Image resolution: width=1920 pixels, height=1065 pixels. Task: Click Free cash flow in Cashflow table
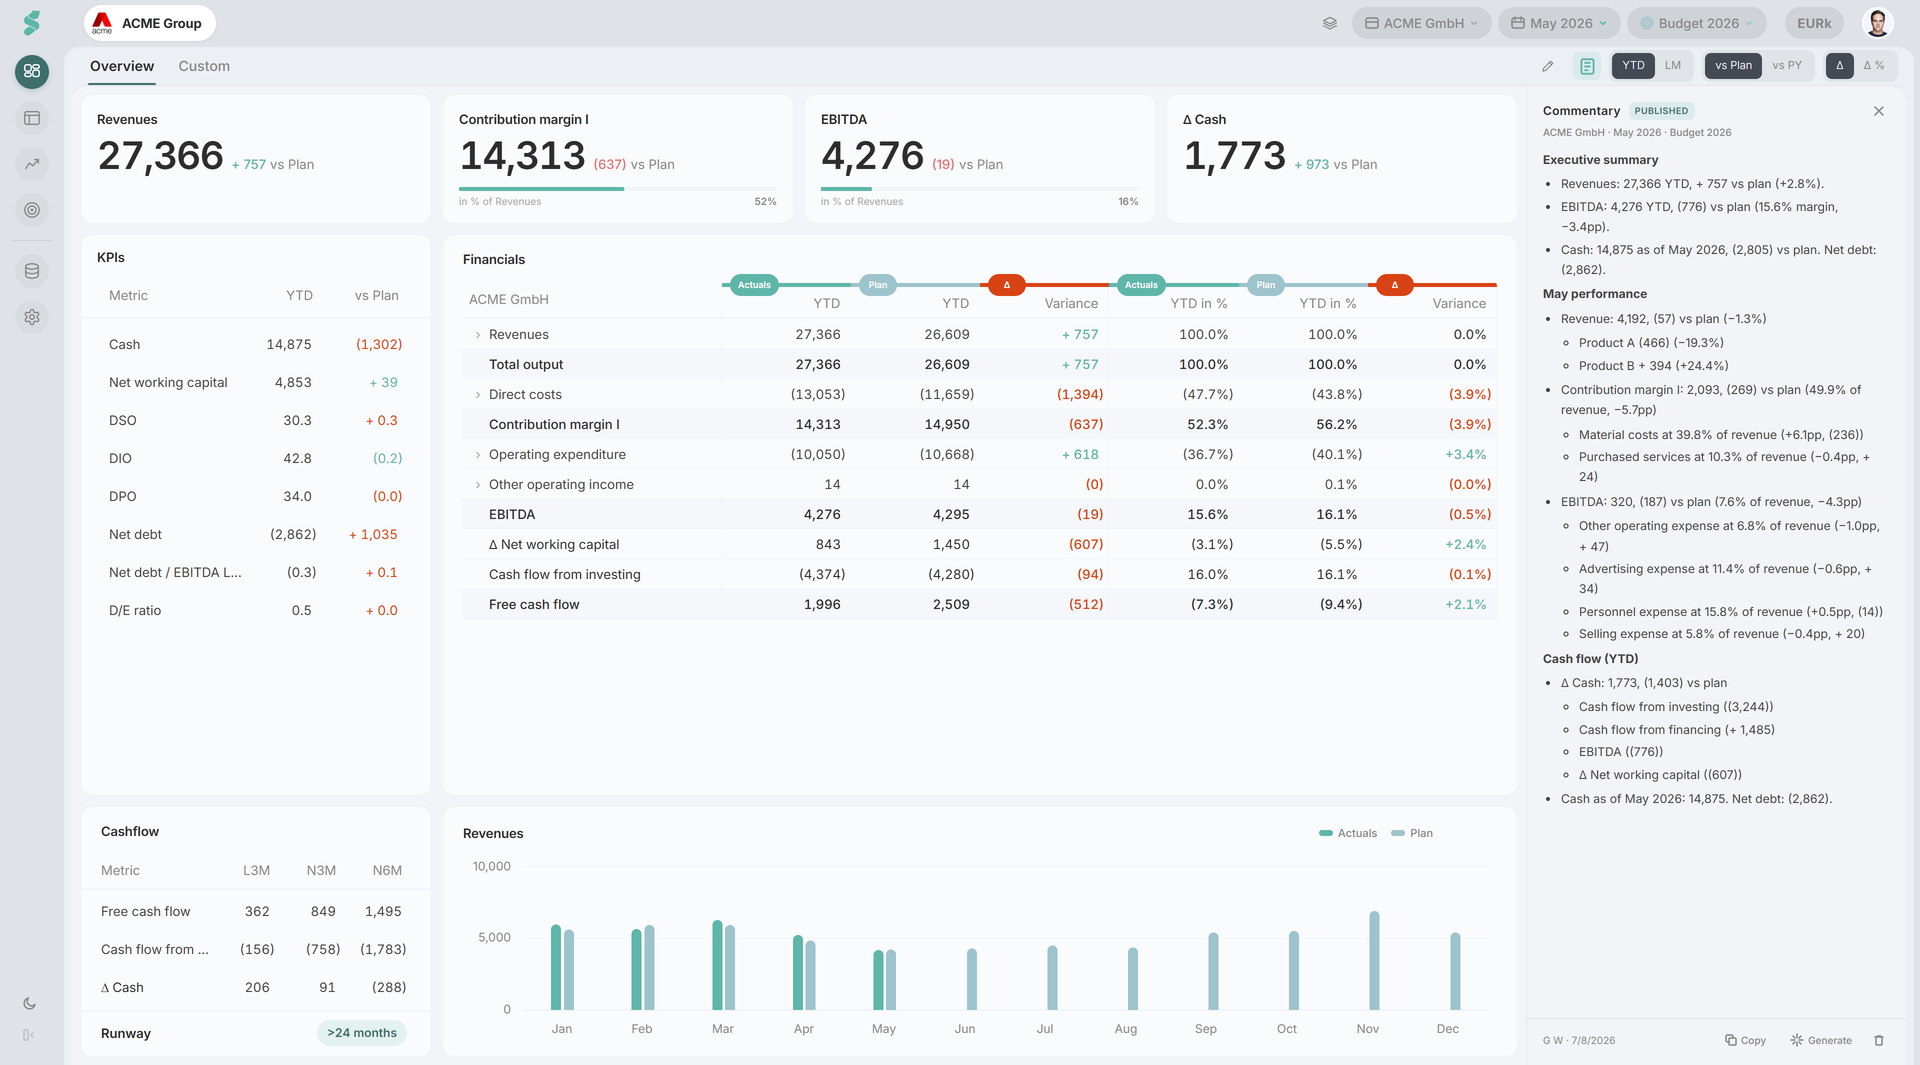[x=146, y=912]
